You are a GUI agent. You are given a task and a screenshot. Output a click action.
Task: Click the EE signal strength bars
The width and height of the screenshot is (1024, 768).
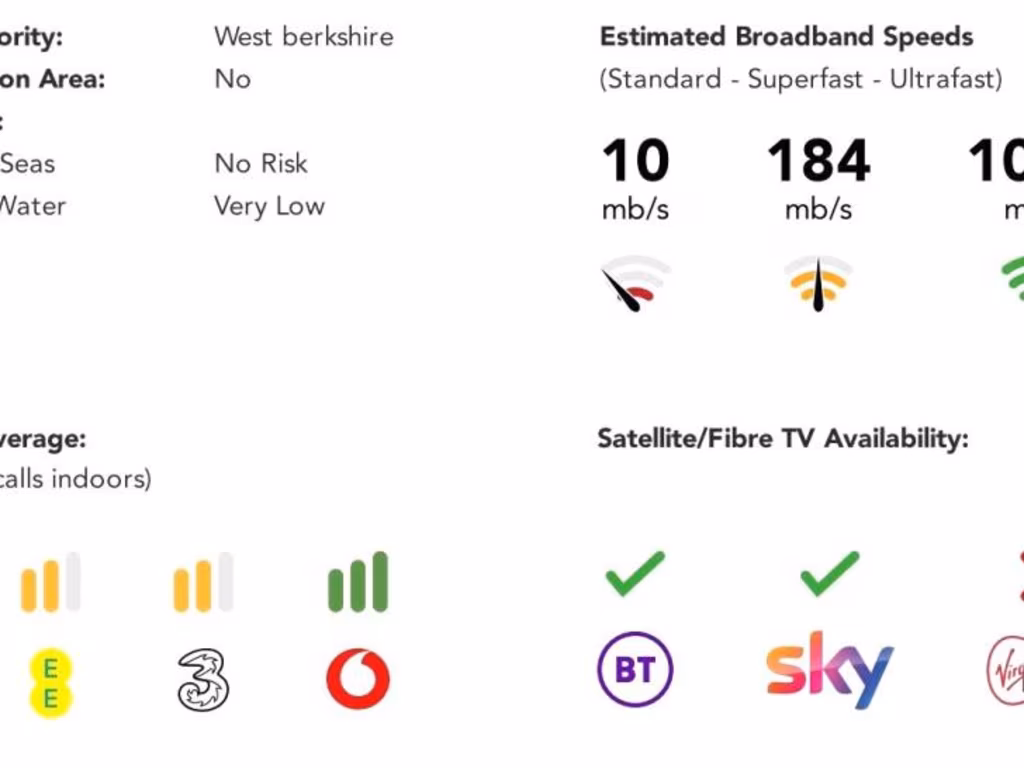(50, 582)
